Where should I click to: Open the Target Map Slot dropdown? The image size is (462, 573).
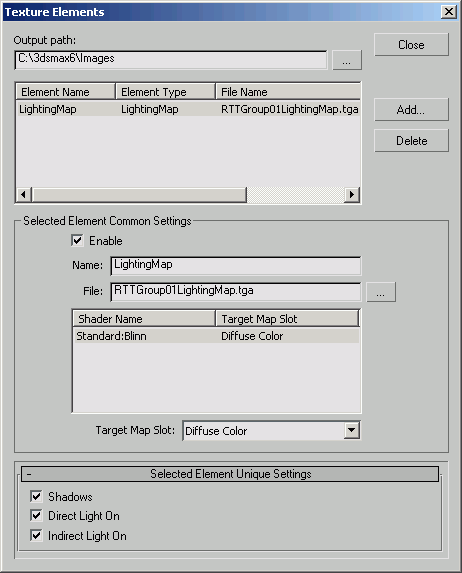(x=352, y=430)
